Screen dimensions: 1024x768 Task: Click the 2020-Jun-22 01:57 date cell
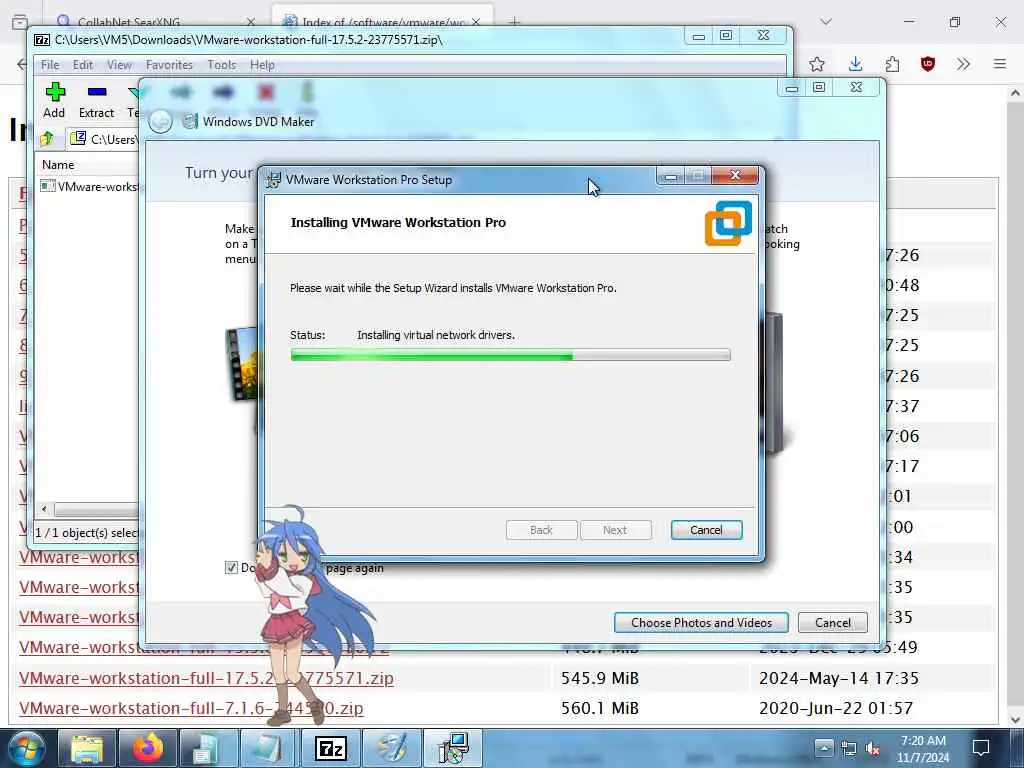(x=836, y=708)
